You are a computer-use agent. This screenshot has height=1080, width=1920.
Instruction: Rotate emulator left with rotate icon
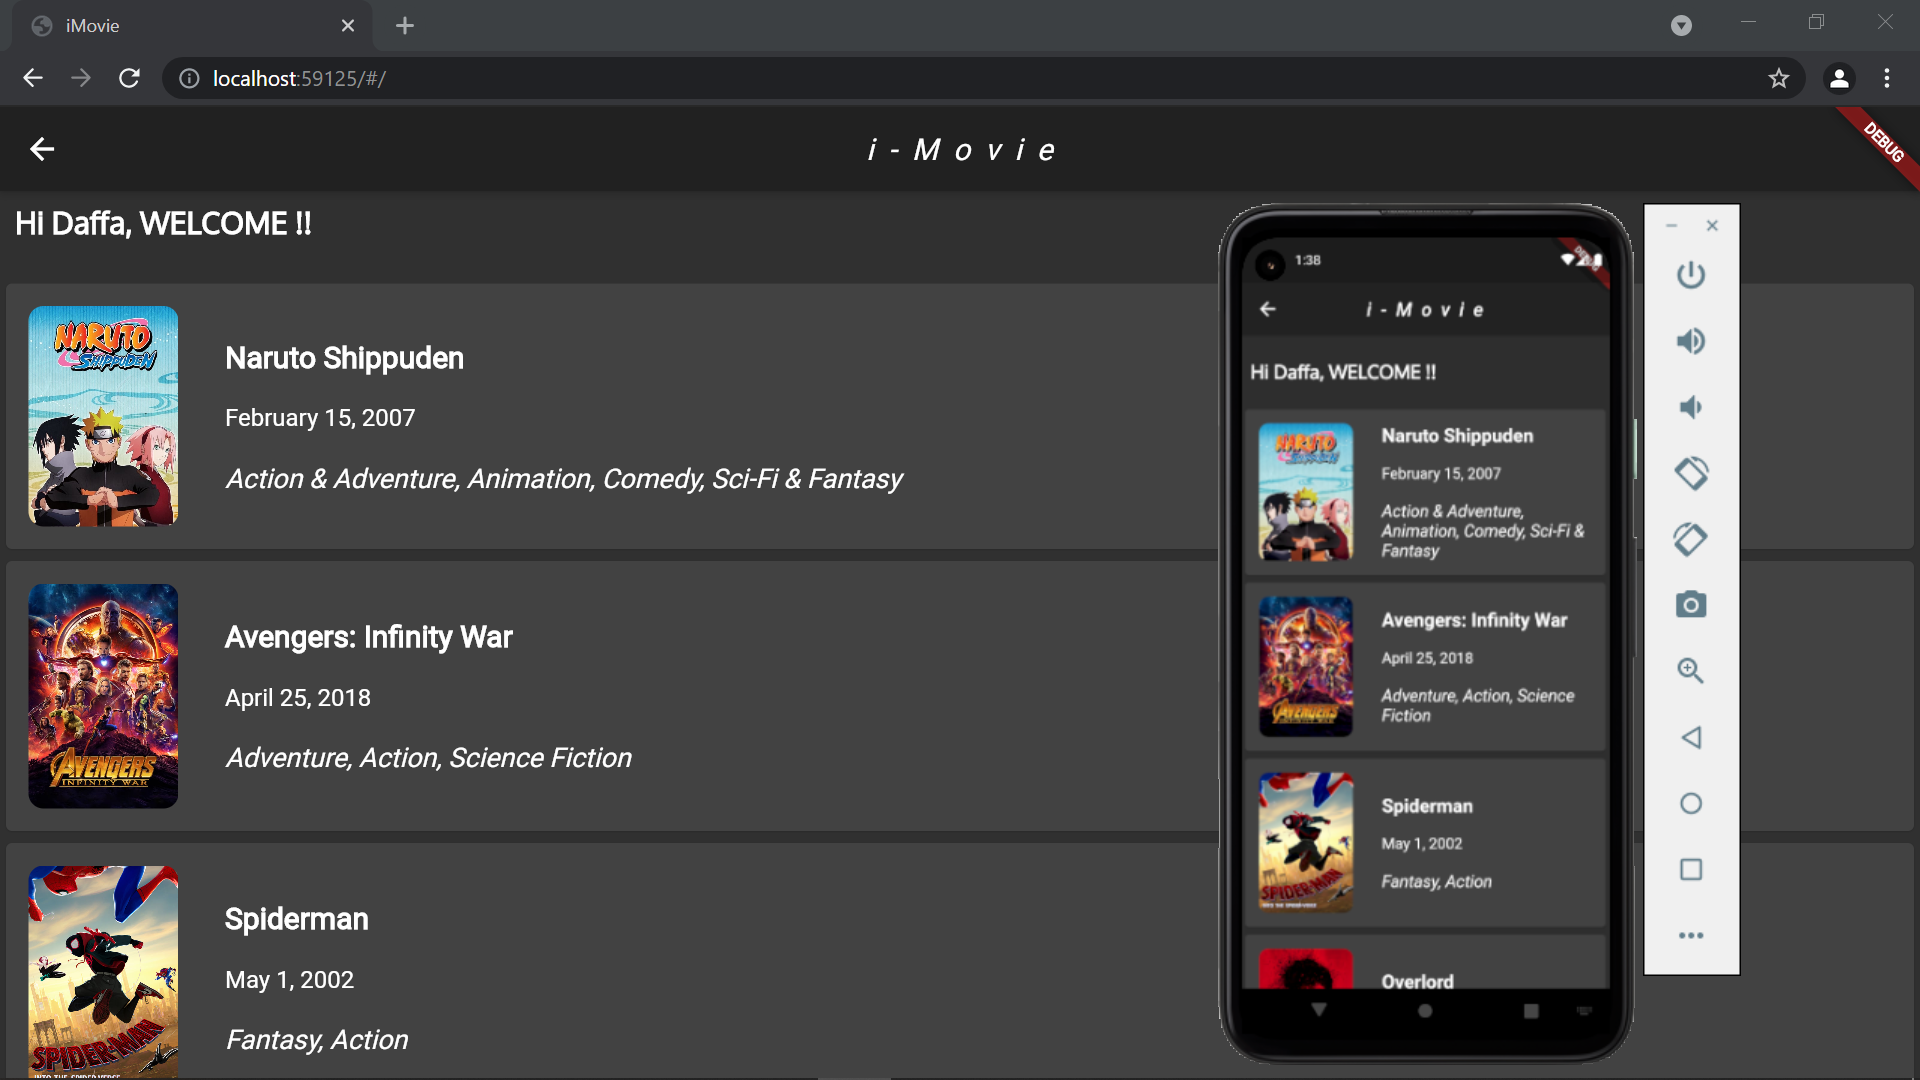(1690, 473)
